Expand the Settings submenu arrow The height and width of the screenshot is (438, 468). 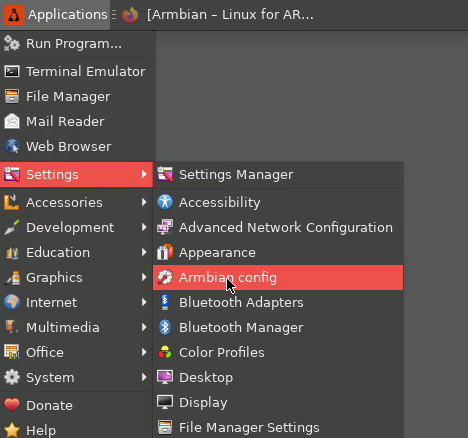point(144,174)
